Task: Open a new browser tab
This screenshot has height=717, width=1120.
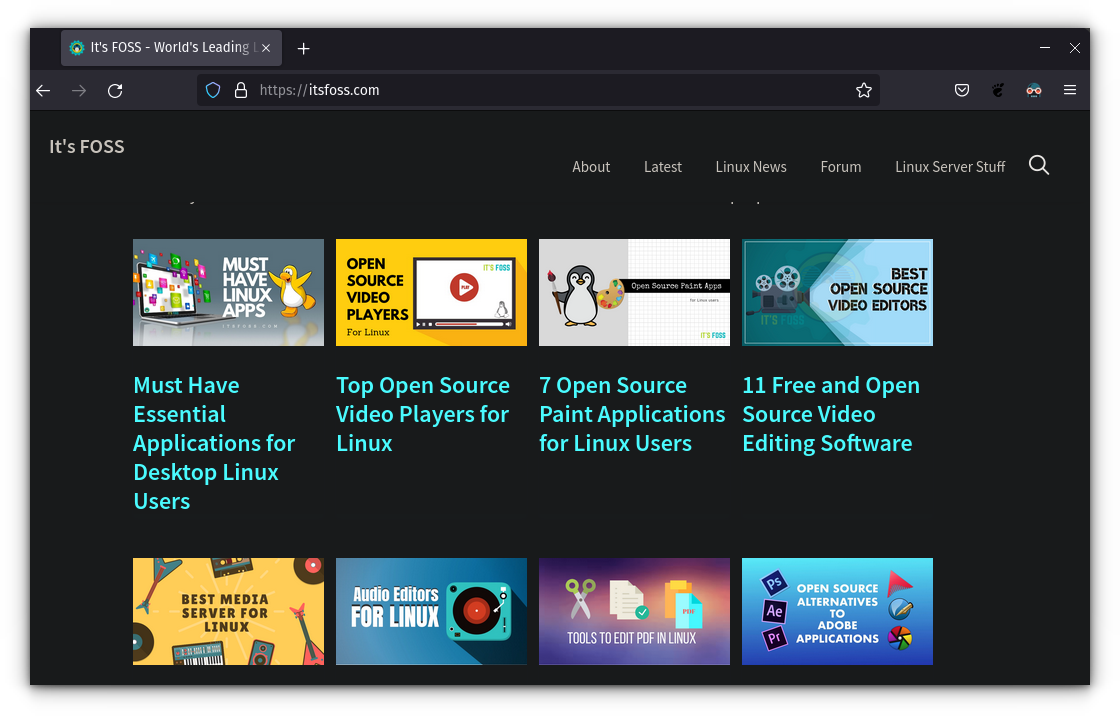Action: pyautogui.click(x=304, y=49)
